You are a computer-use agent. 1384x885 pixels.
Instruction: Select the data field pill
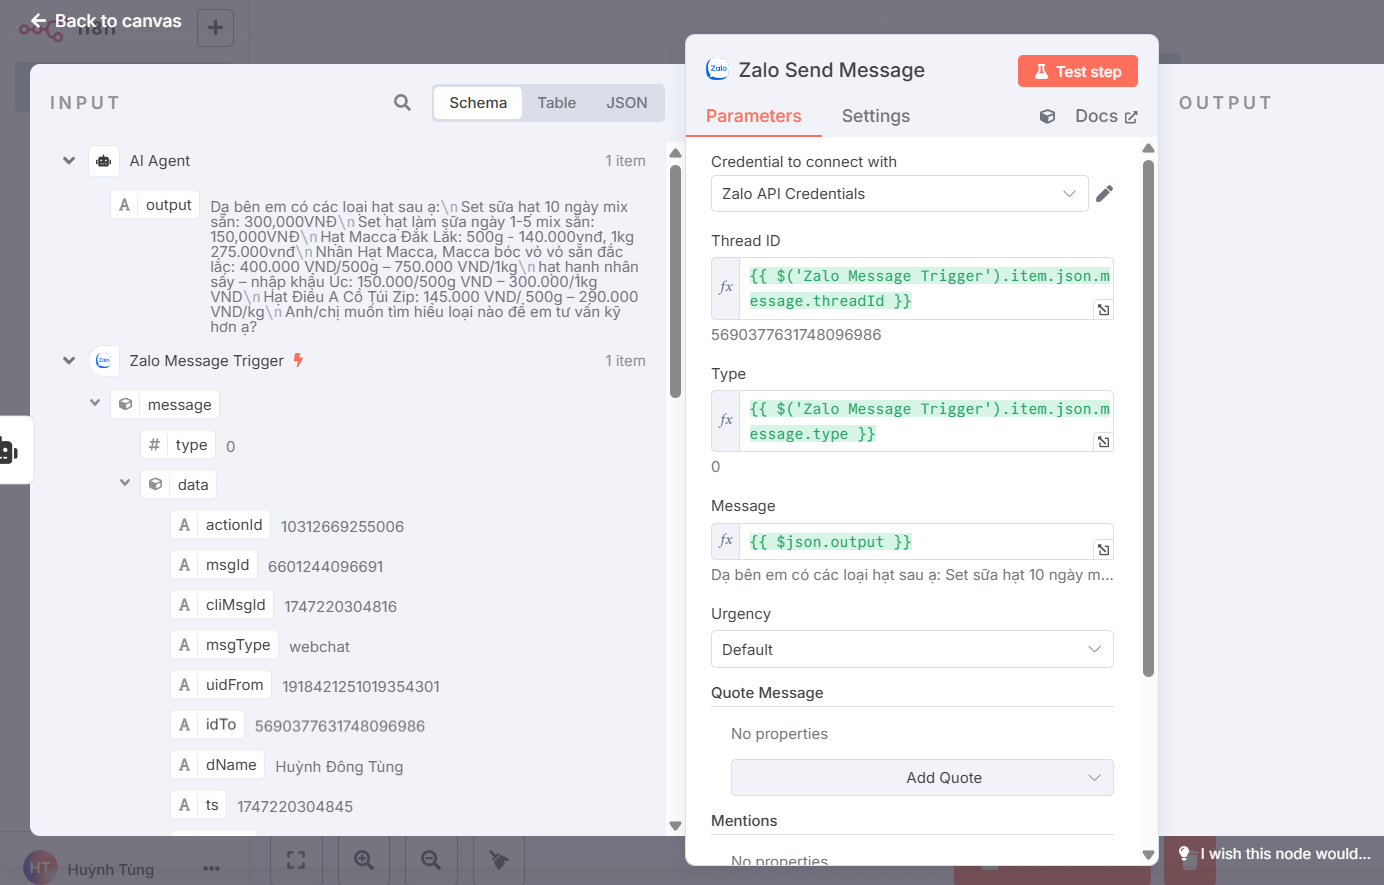(x=179, y=485)
